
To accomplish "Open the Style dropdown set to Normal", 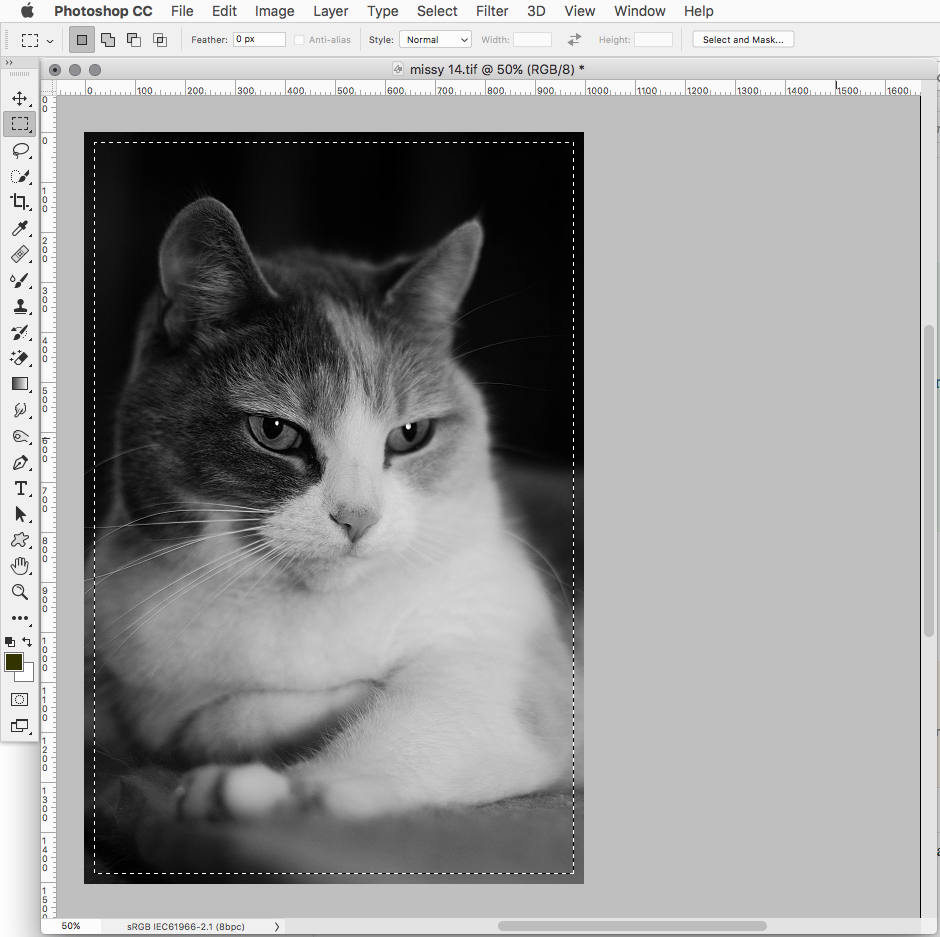I will [x=435, y=40].
